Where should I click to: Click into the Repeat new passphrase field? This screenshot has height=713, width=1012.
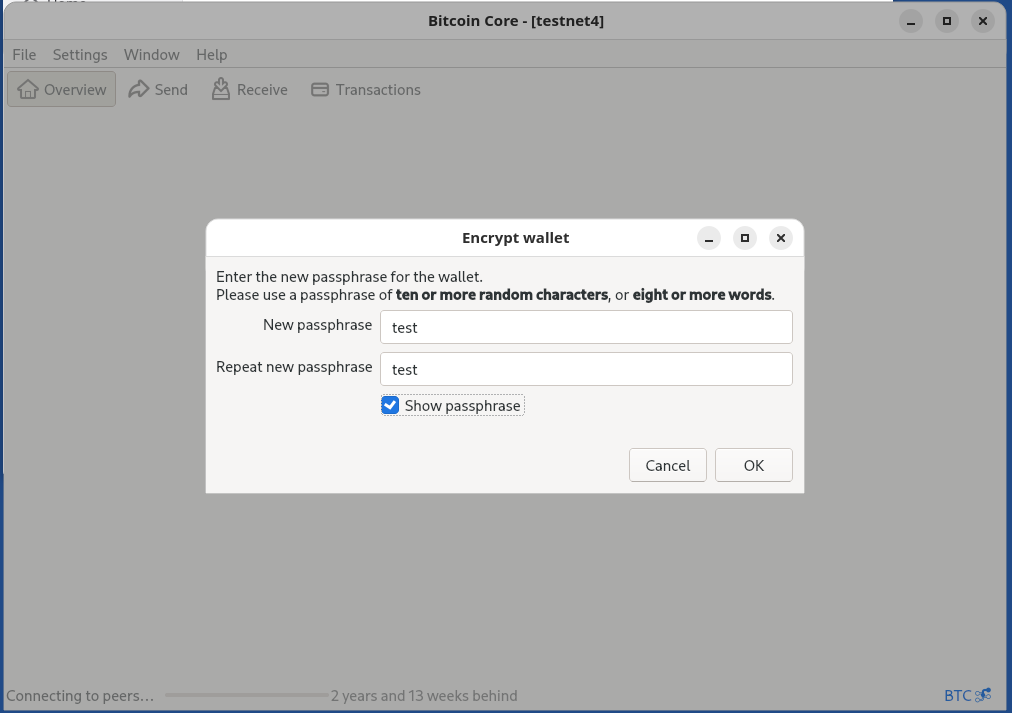(x=586, y=369)
